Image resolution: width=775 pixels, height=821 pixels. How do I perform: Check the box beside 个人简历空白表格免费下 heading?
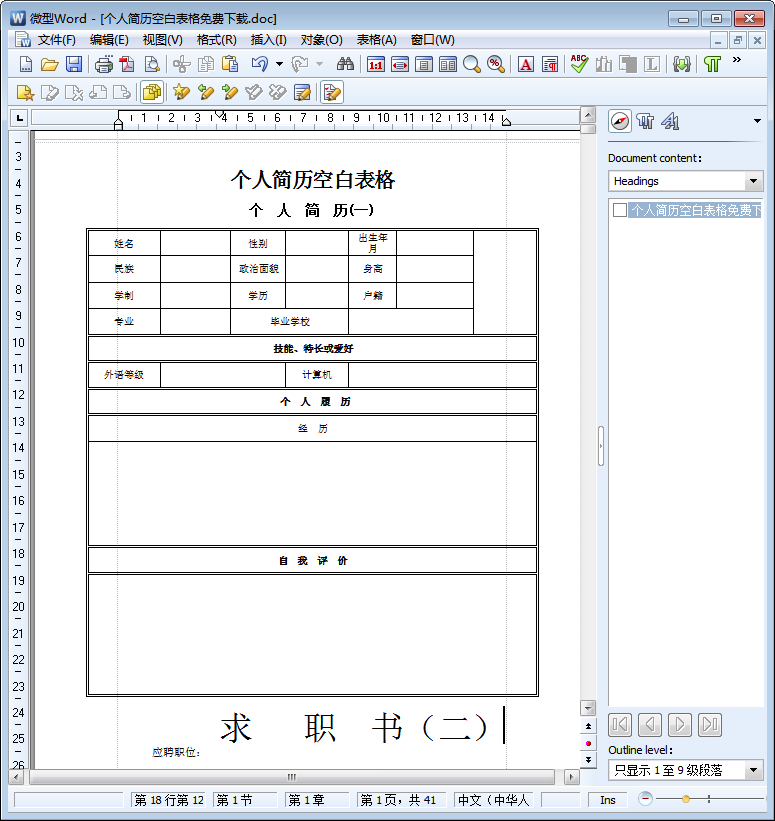pos(620,210)
